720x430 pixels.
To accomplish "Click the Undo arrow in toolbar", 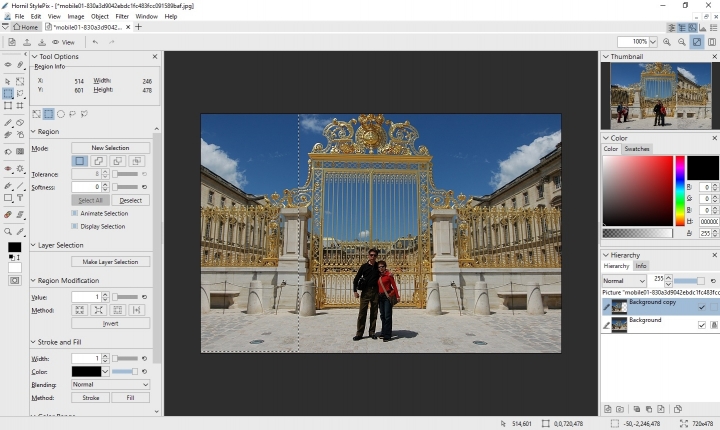I will coord(96,42).
